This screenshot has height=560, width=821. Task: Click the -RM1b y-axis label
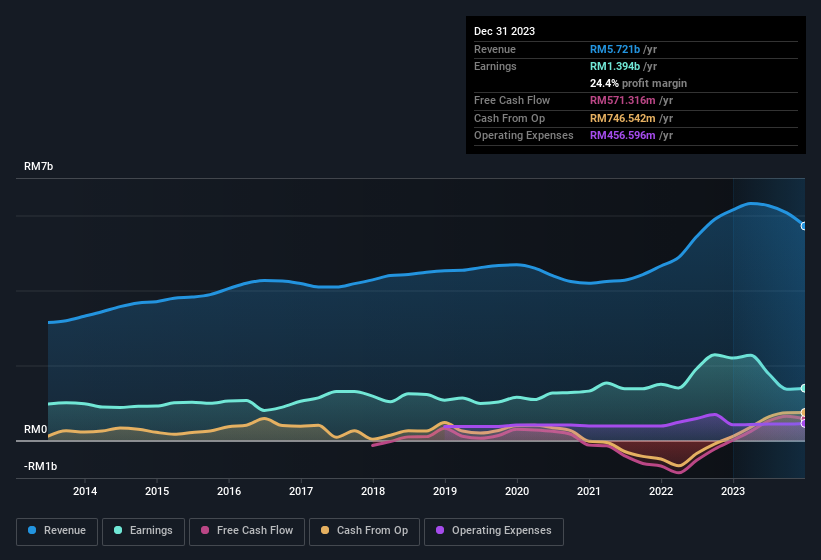coord(40,466)
